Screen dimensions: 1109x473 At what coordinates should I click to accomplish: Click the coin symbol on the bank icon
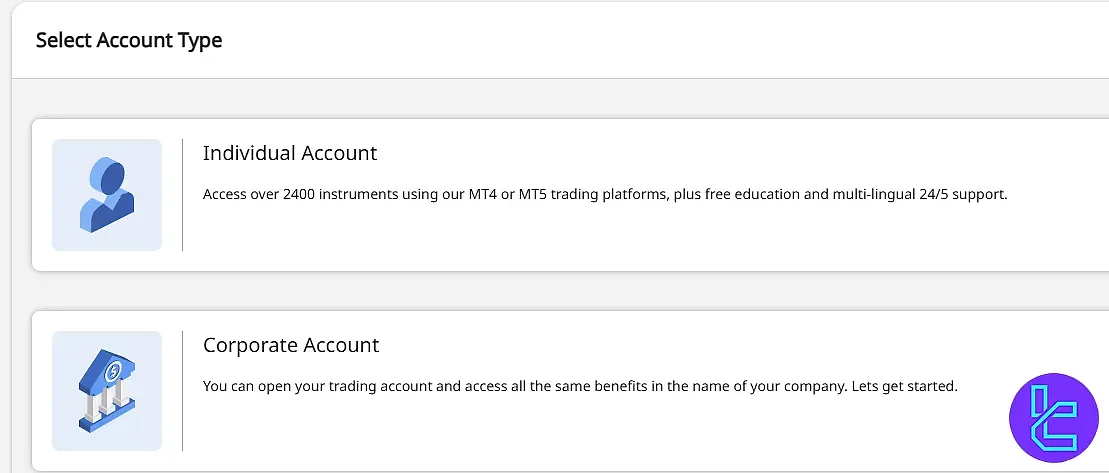coord(115,371)
